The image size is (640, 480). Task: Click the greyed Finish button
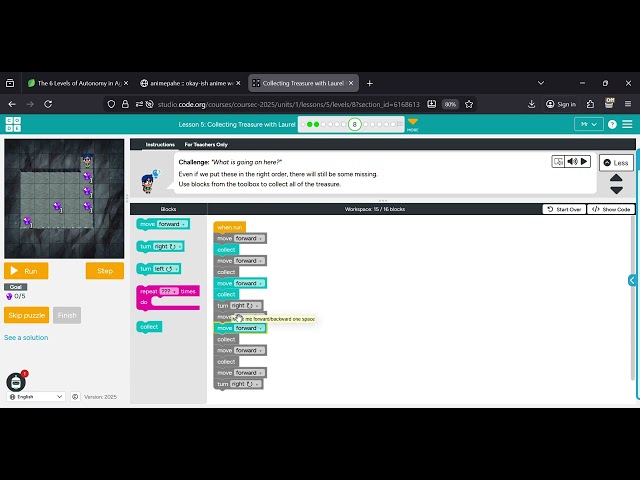click(67, 315)
